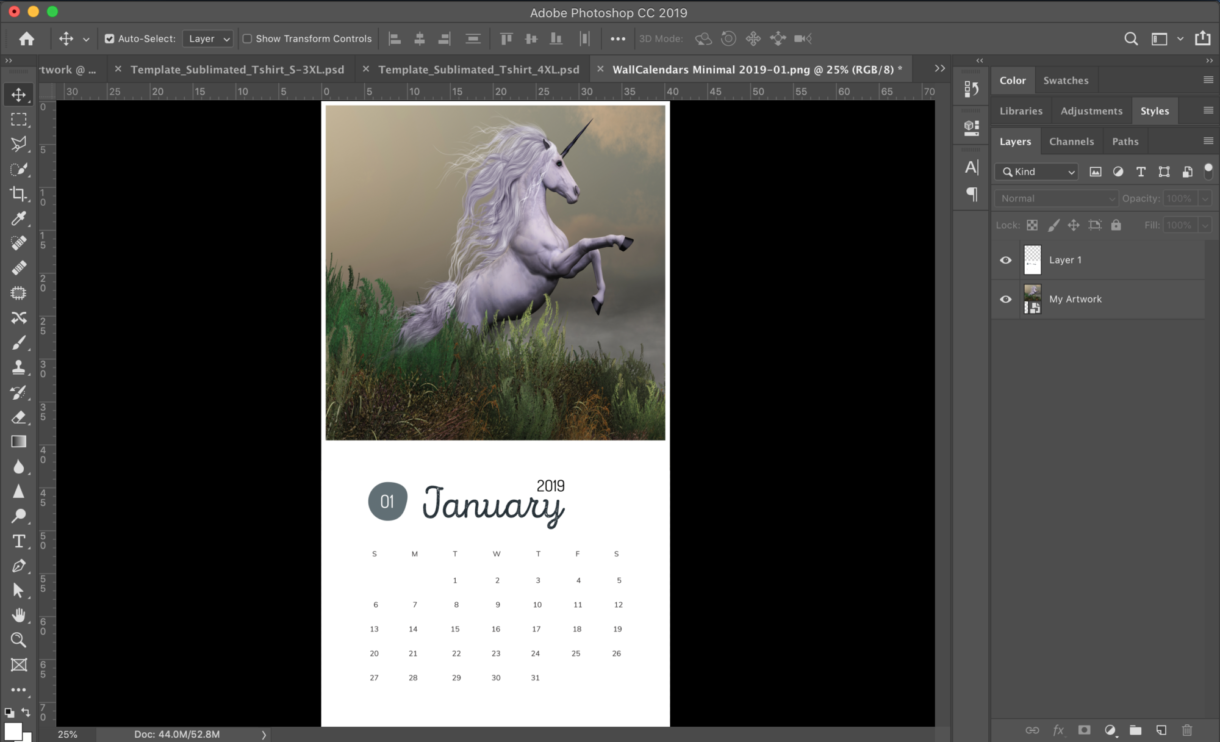1220x742 pixels.
Task: Open the Adjustments panel
Action: [1091, 111]
